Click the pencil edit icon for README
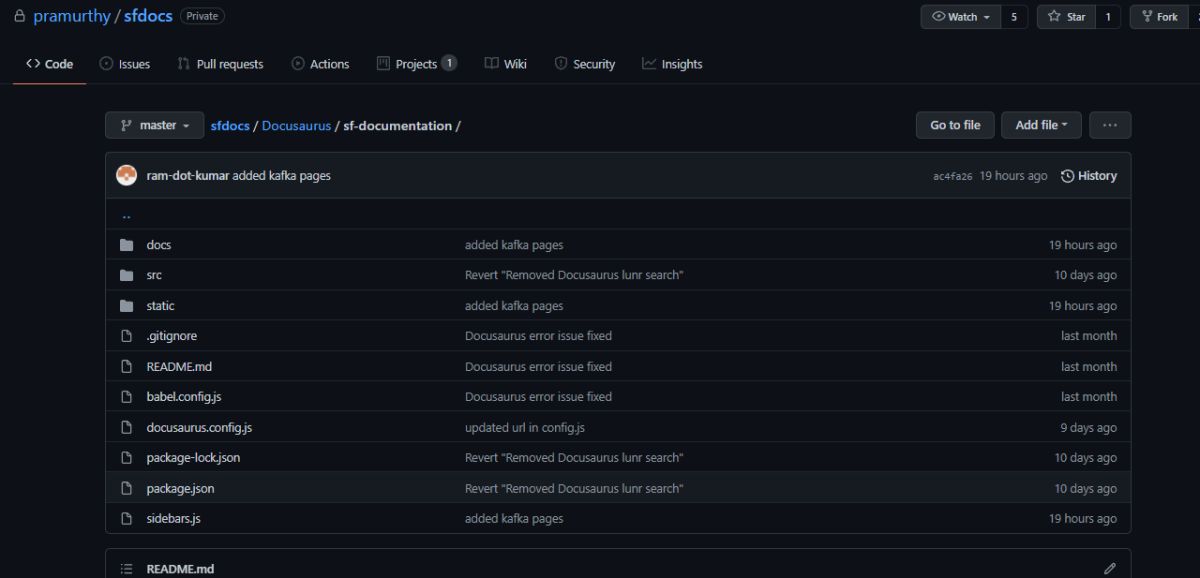This screenshot has height=578, width=1200. [x=1110, y=568]
